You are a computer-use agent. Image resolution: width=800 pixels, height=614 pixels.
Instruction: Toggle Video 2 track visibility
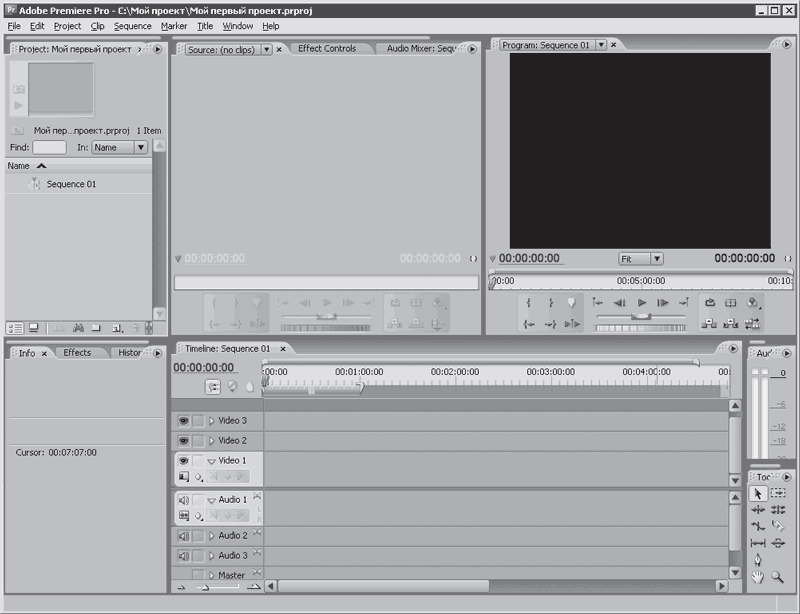[x=183, y=441]
